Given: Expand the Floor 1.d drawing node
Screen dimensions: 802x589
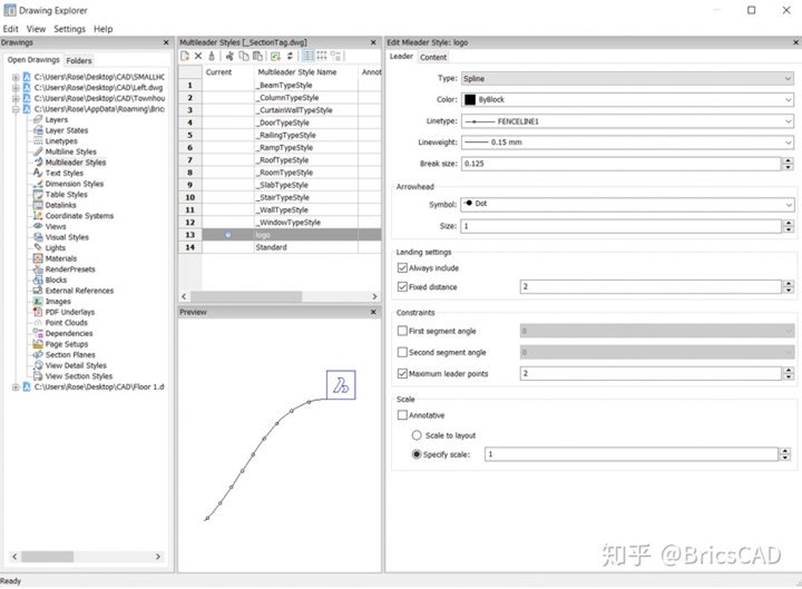Looking at the screenshot, I should [16, 388].
